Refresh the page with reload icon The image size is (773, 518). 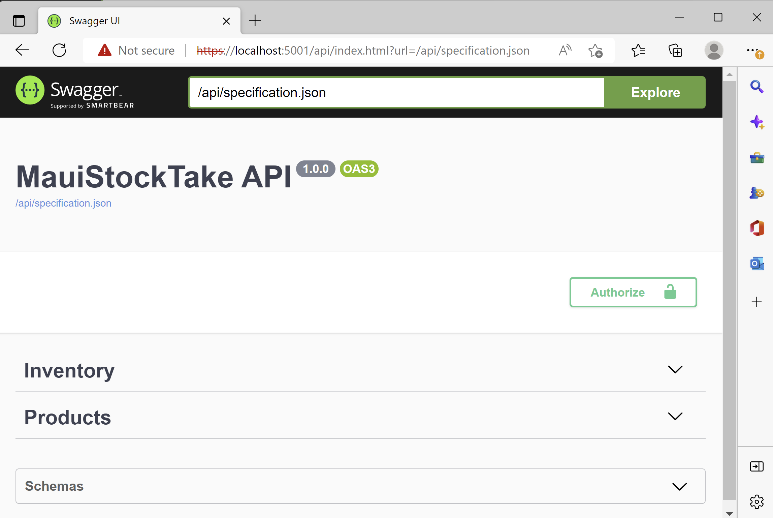[59, 50]
